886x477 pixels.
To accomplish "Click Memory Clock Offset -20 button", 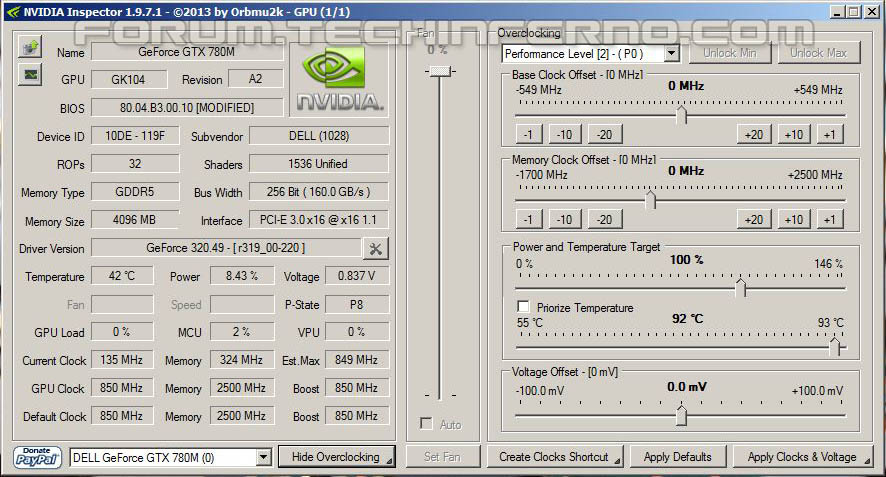I will click(605, 219).
